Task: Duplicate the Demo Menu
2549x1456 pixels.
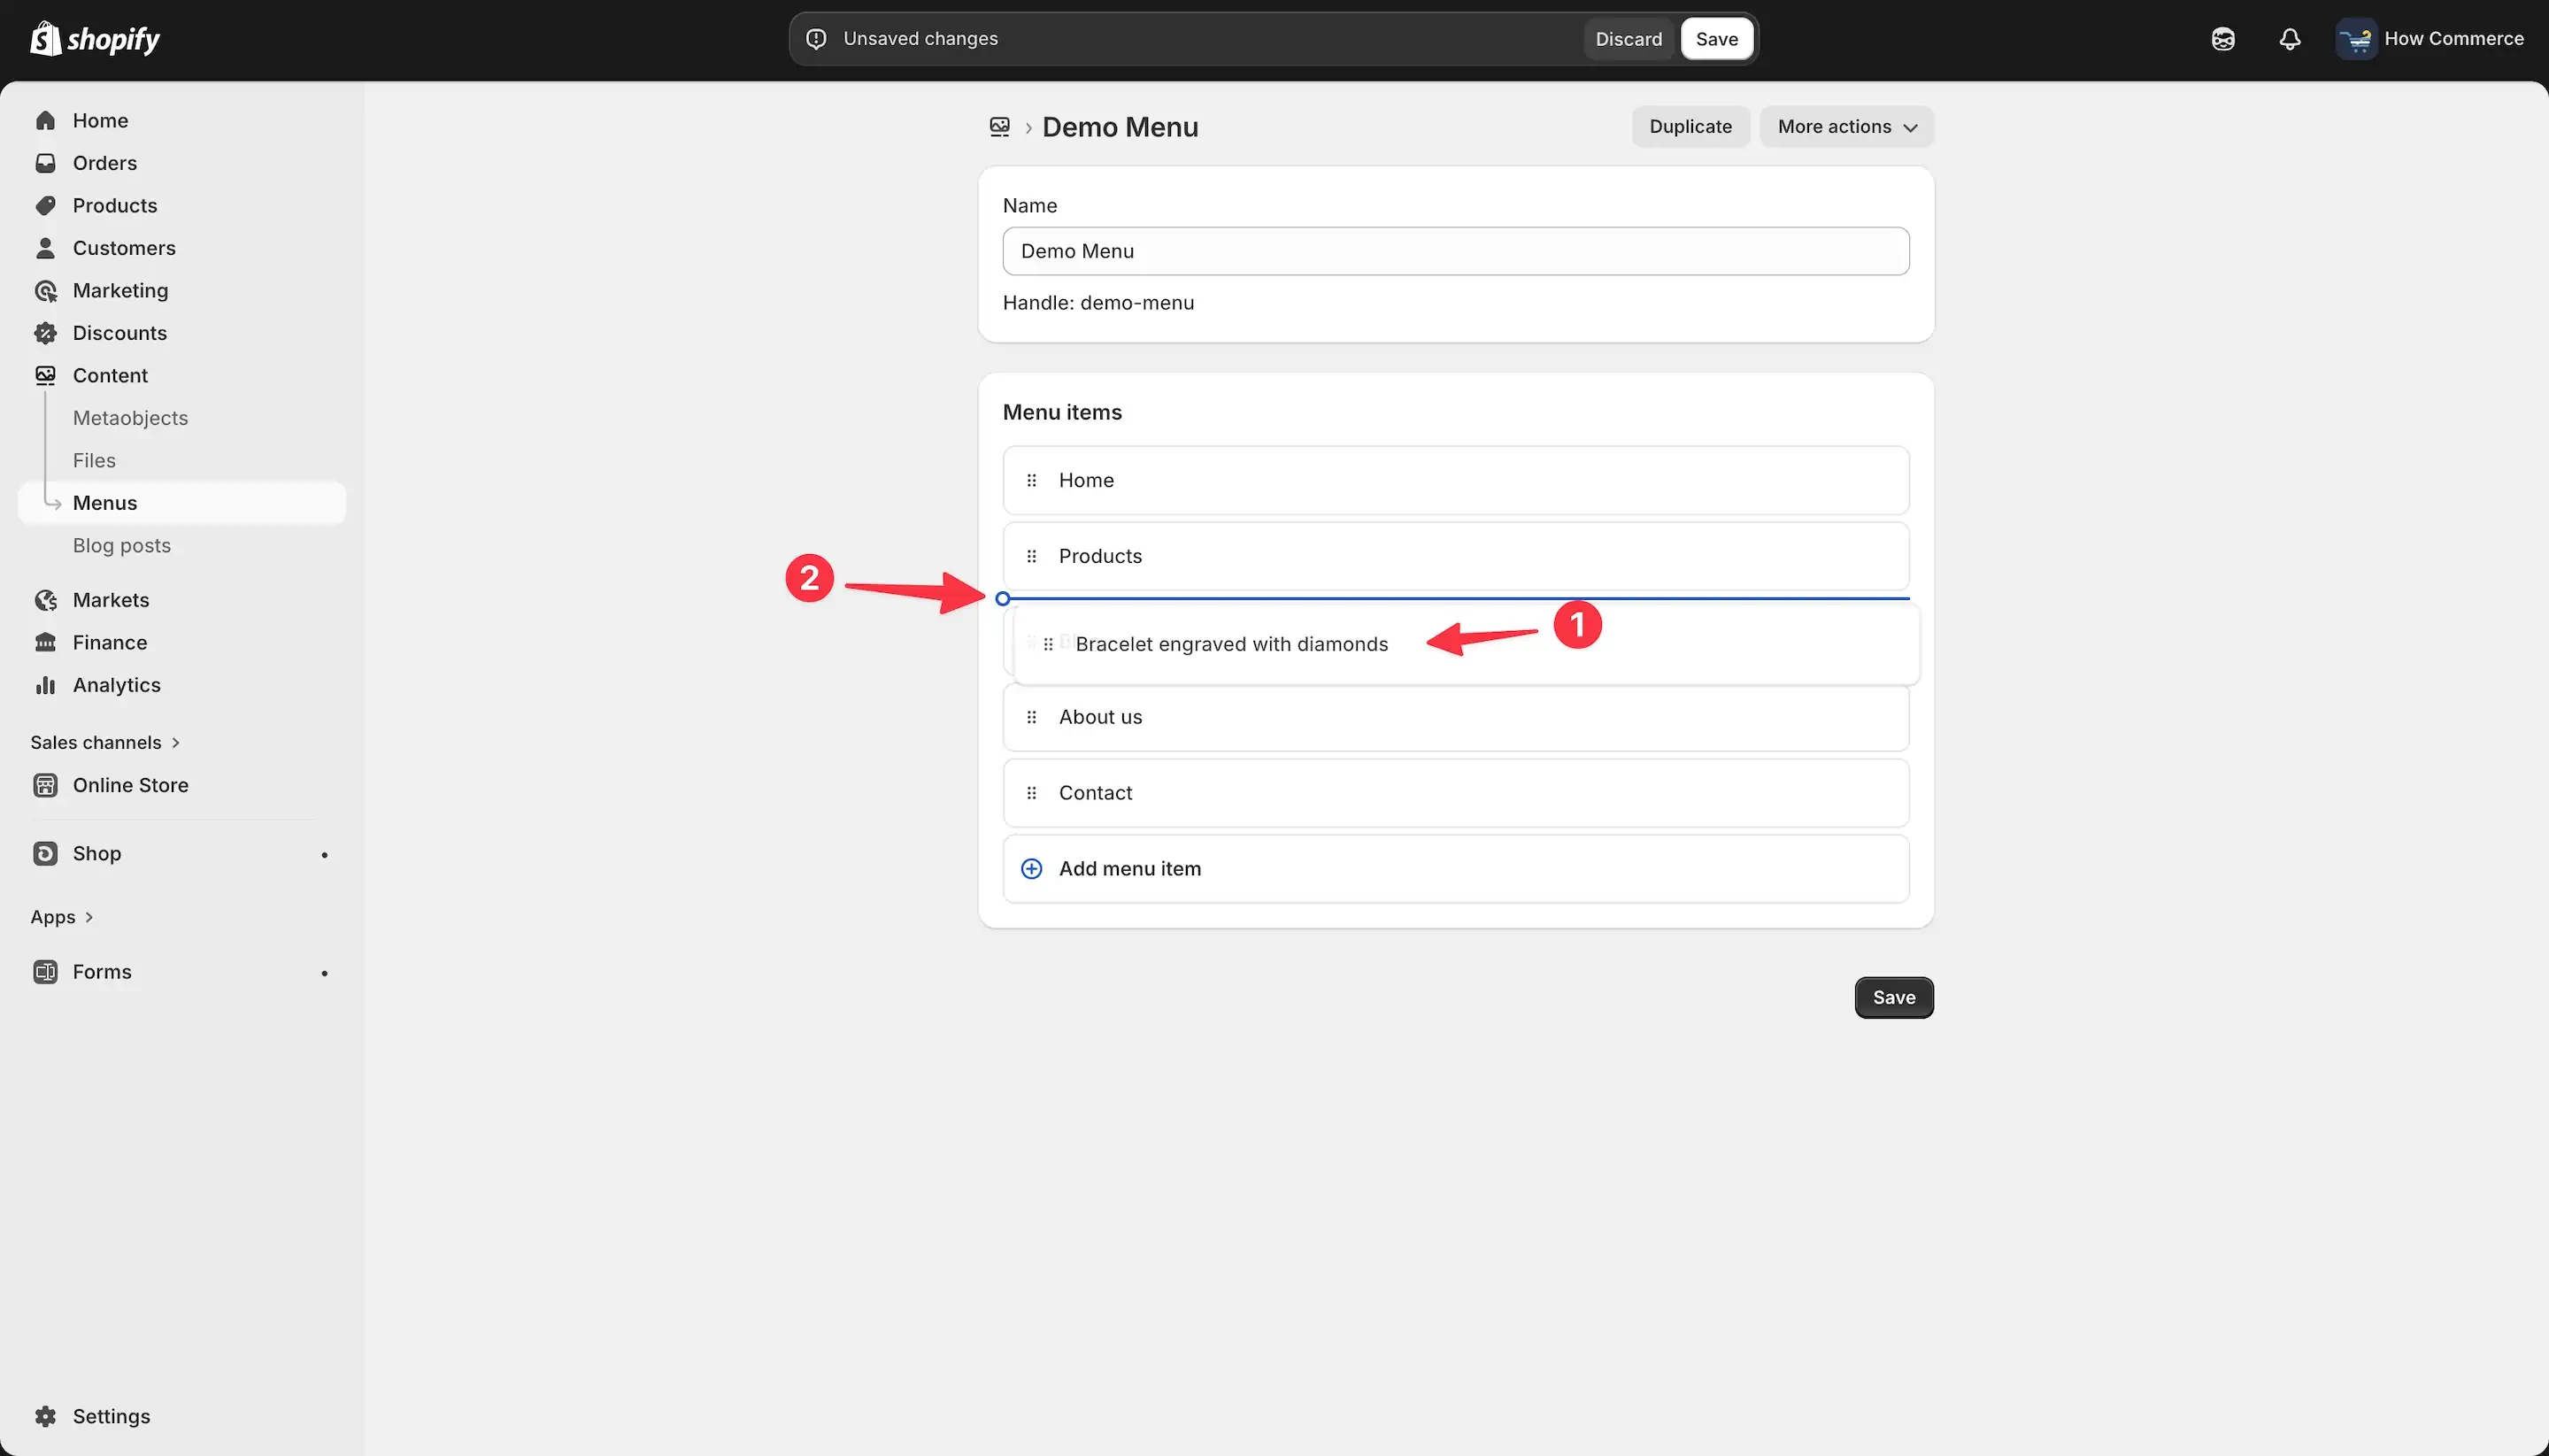Action: 1690,127
